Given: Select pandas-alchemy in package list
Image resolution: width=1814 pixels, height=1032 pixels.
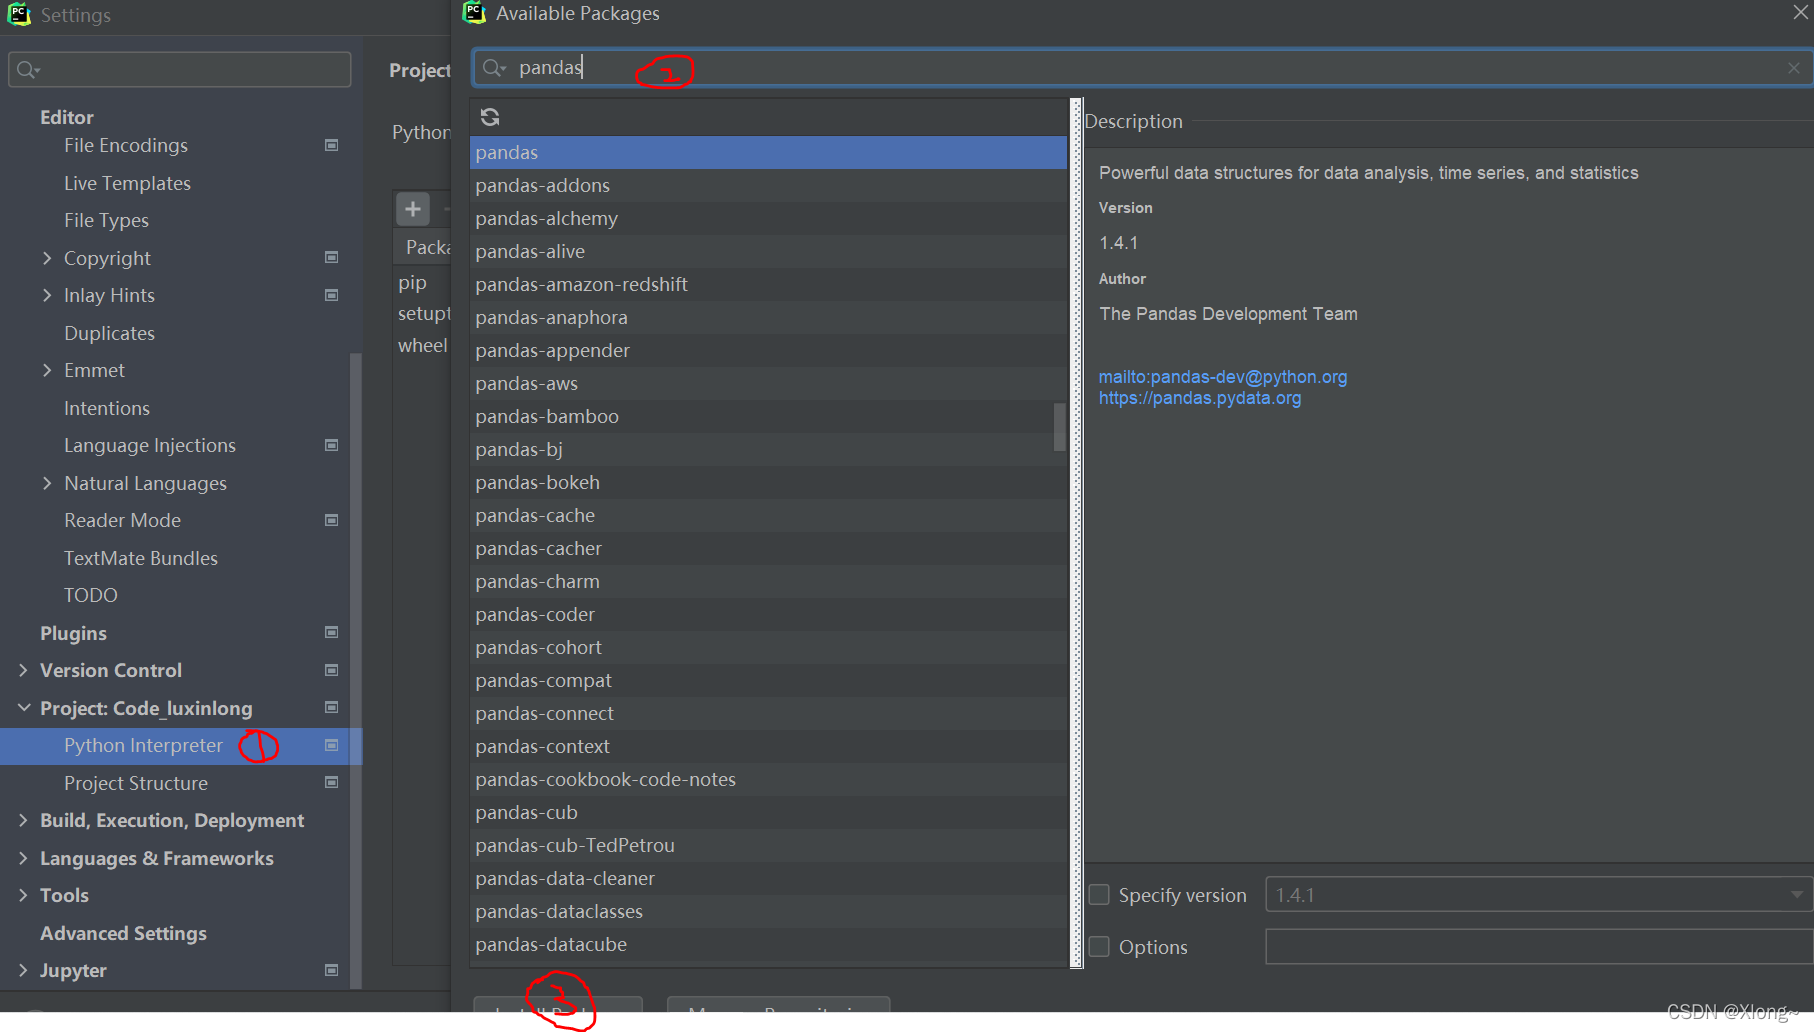Looking at the screenshot, I should coord(768,218).
